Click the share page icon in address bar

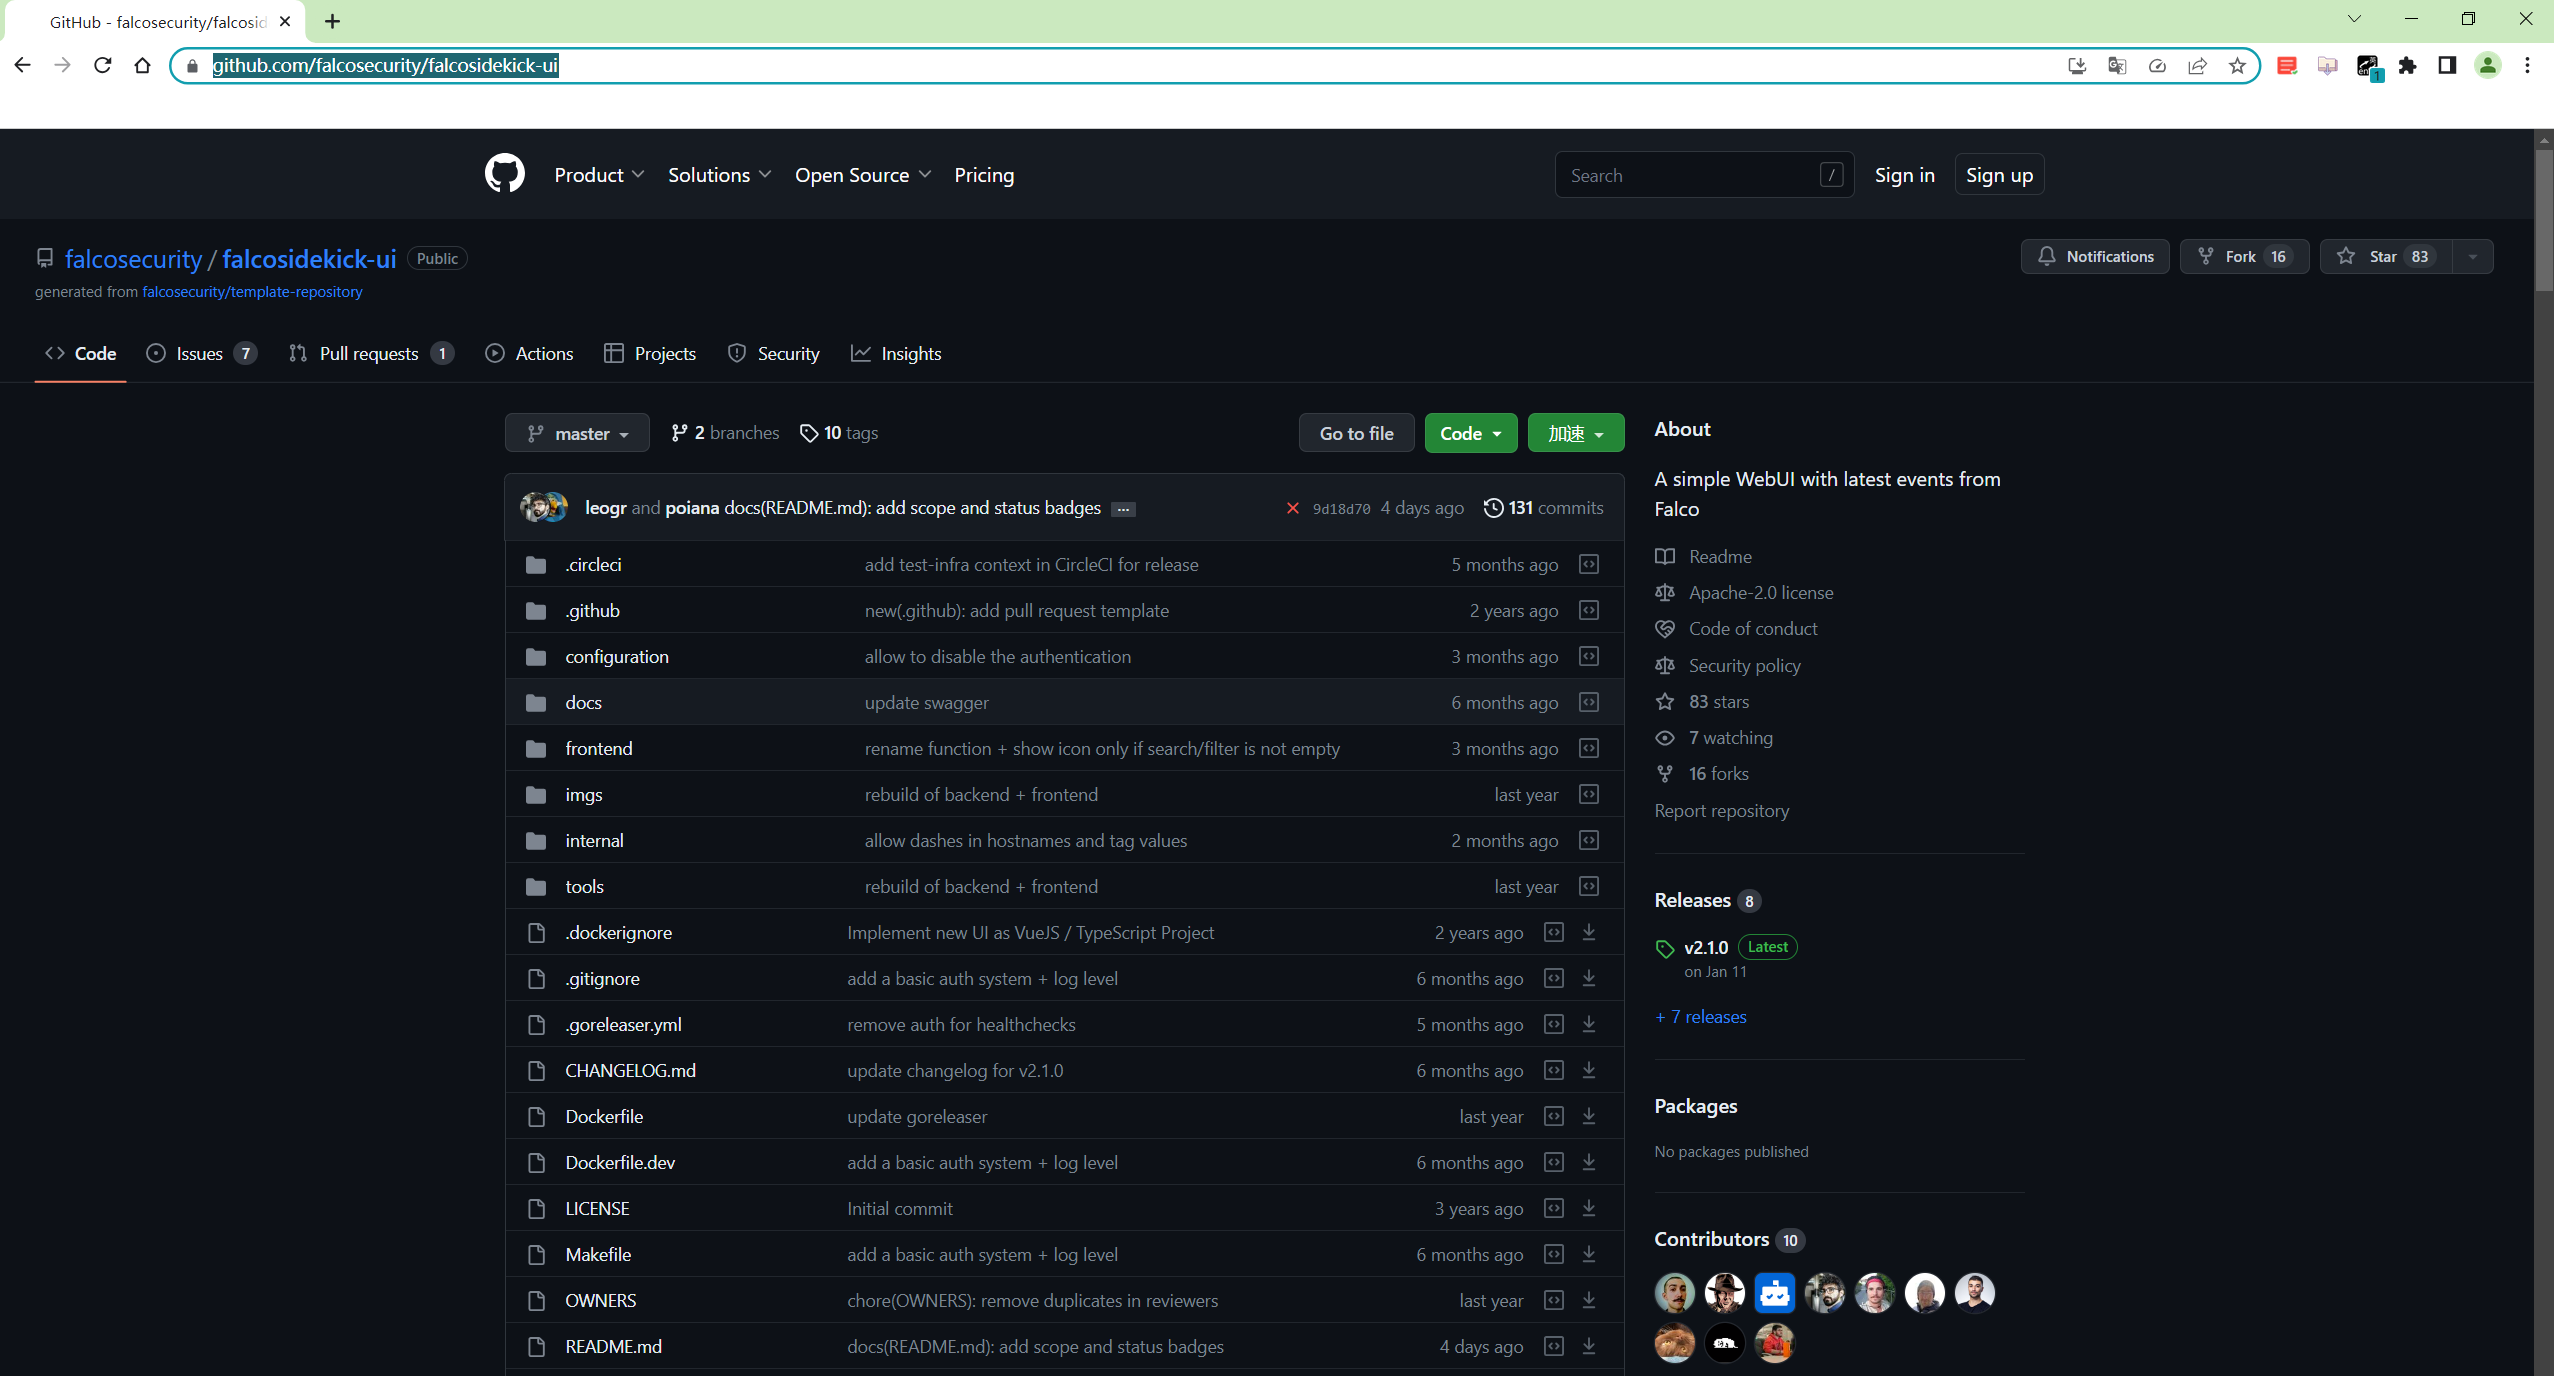click(2197, 66)
